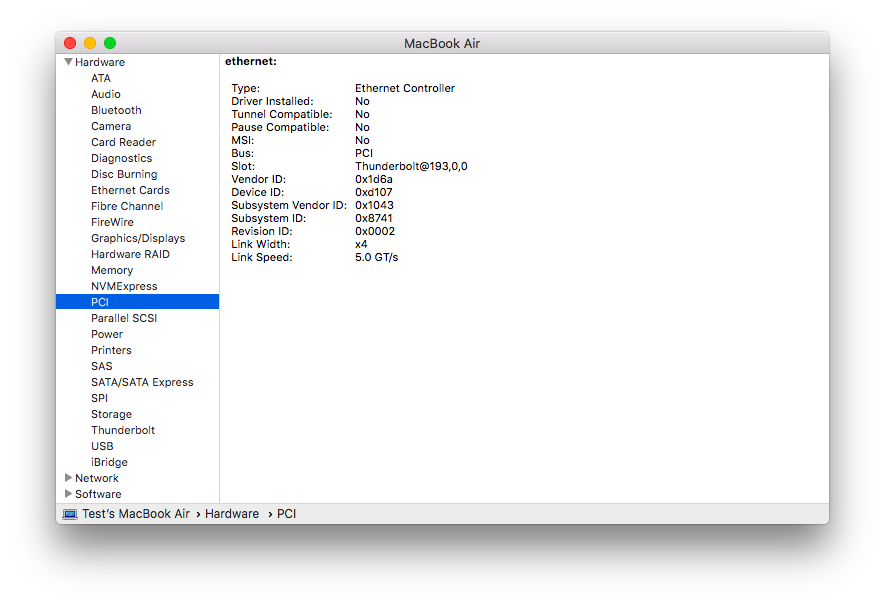Image resolution: width=885 pixels, height=604 pixels.
Task: Select FireWire in the sidebar
Action: (112, 222)
